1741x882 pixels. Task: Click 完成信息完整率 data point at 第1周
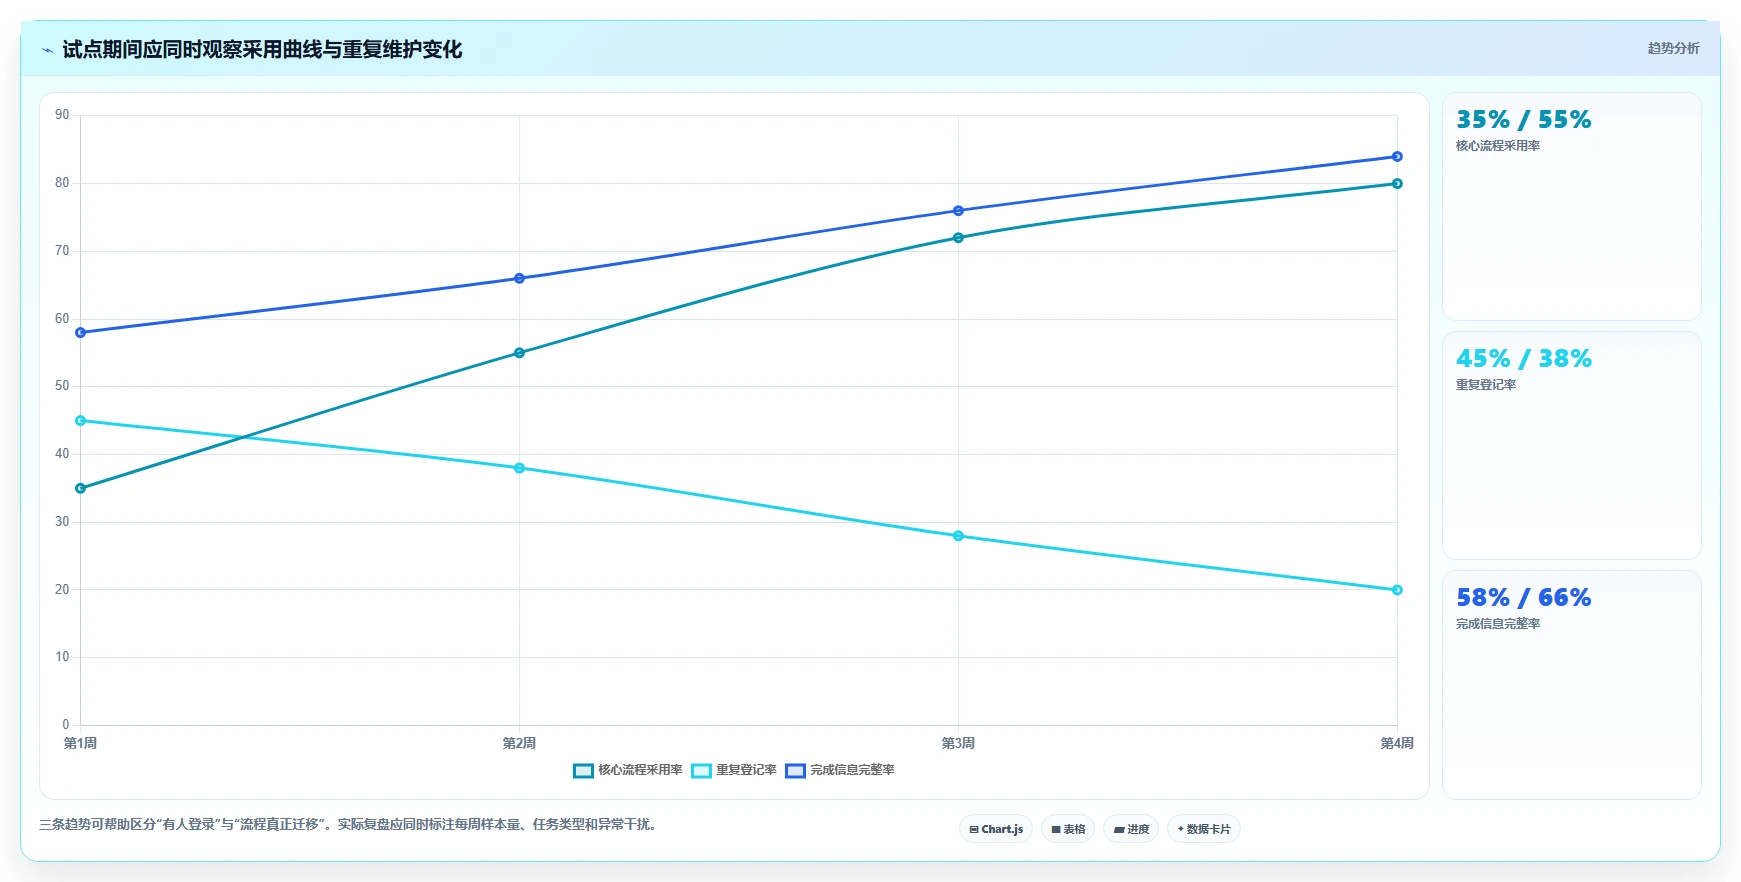[x=80, y=333]
